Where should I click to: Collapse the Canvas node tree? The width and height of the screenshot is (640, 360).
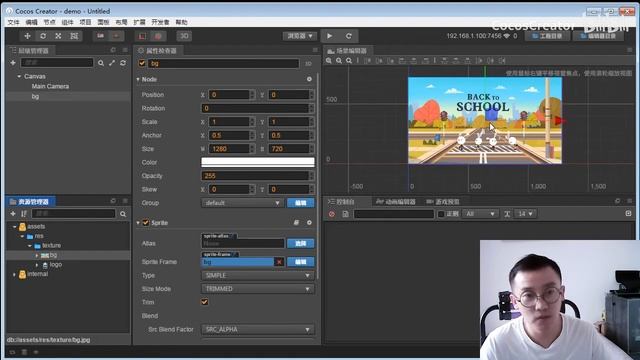pos(19,76)
